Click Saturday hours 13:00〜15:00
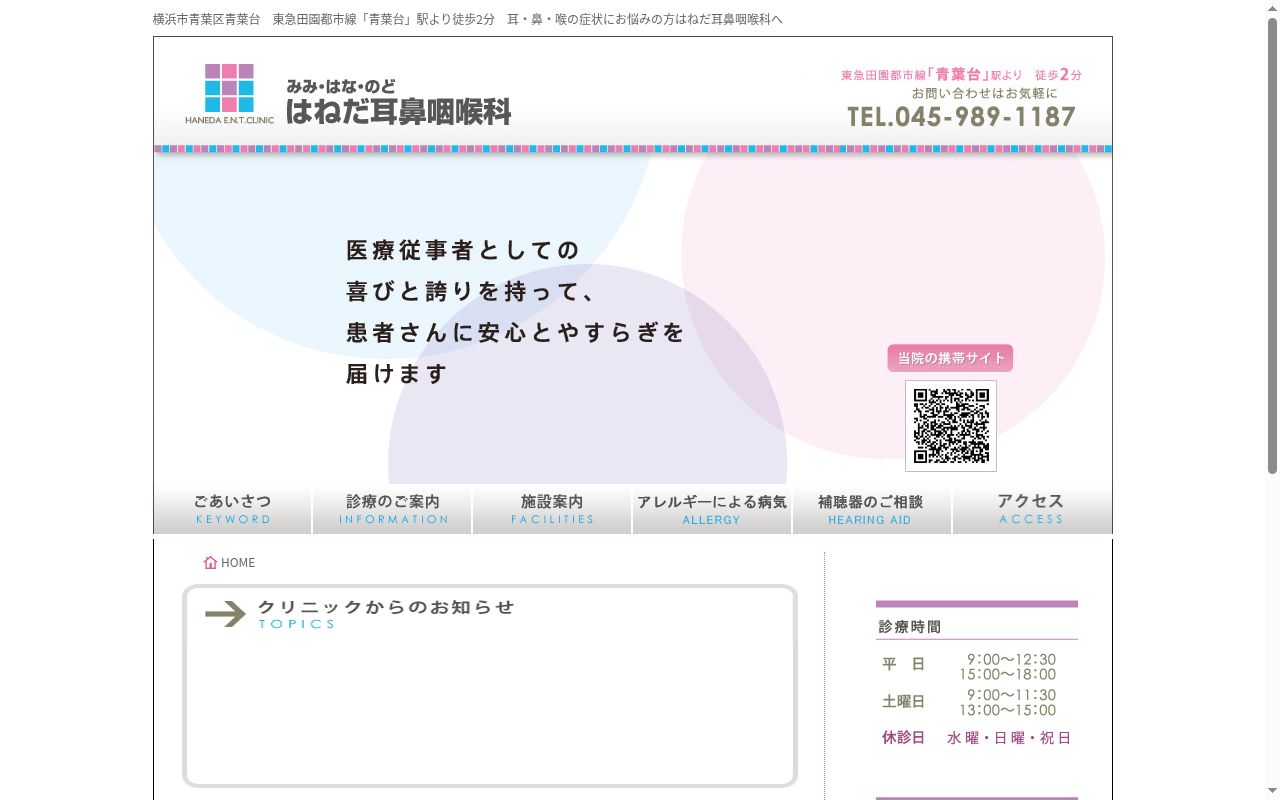 [1008, 710]
